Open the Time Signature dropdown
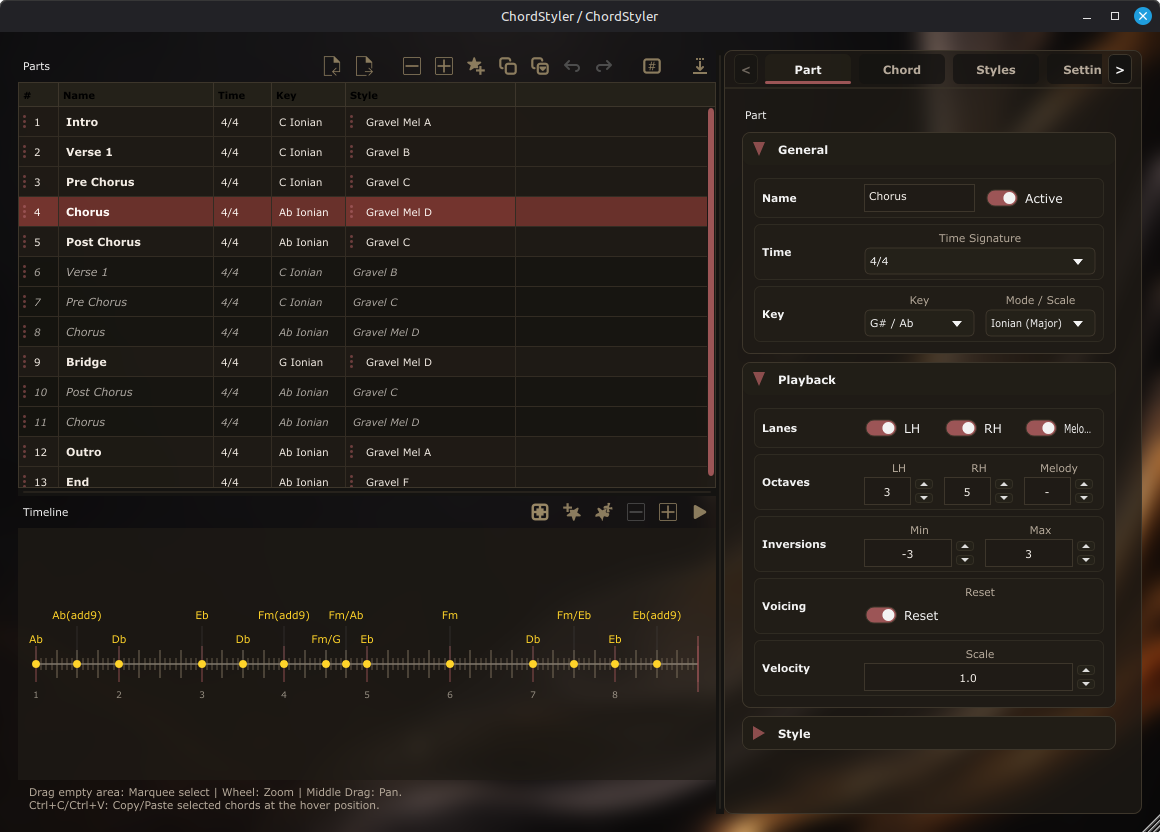Screen dimensions: 1160x832 [x=979, y=261]
